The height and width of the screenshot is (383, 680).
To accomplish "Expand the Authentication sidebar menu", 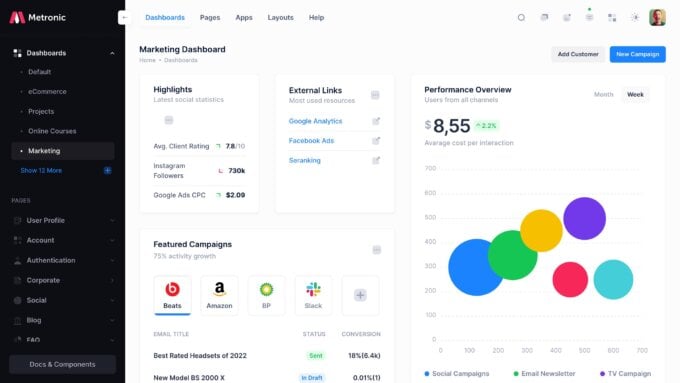I will [x=63, y=260].
